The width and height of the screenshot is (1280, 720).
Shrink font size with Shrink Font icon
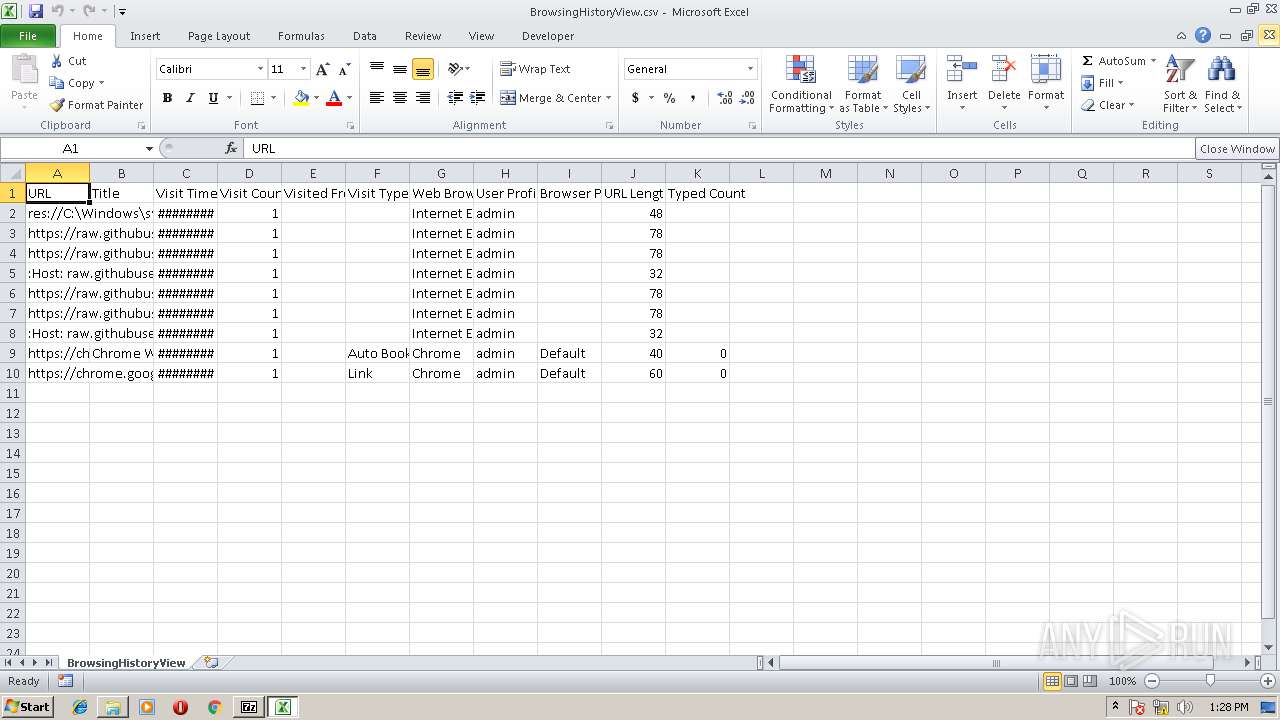[x=344, y=69]
